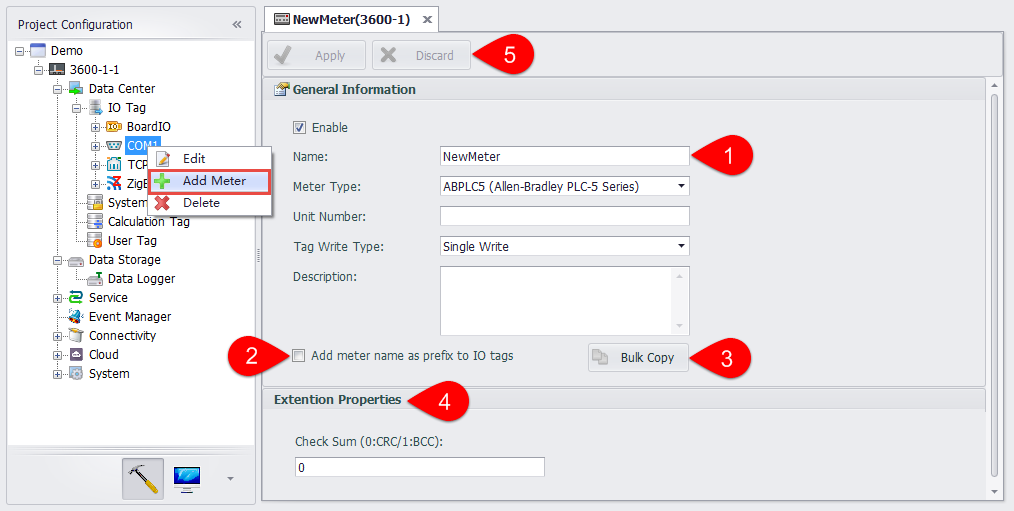Image resolution: width=1014 pixels, height=511 pixels.
Task: Click the Event Manager icon
Action: 76,317
